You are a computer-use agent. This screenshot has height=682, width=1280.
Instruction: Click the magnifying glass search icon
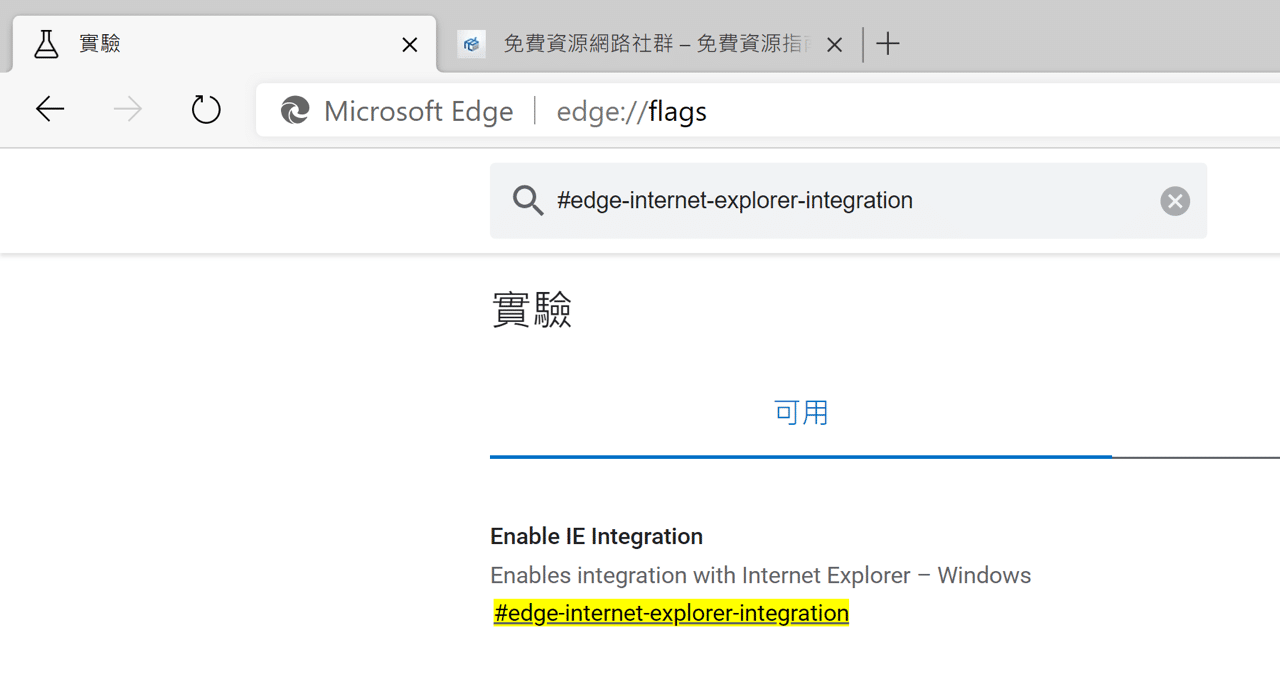tap(528, 200)
